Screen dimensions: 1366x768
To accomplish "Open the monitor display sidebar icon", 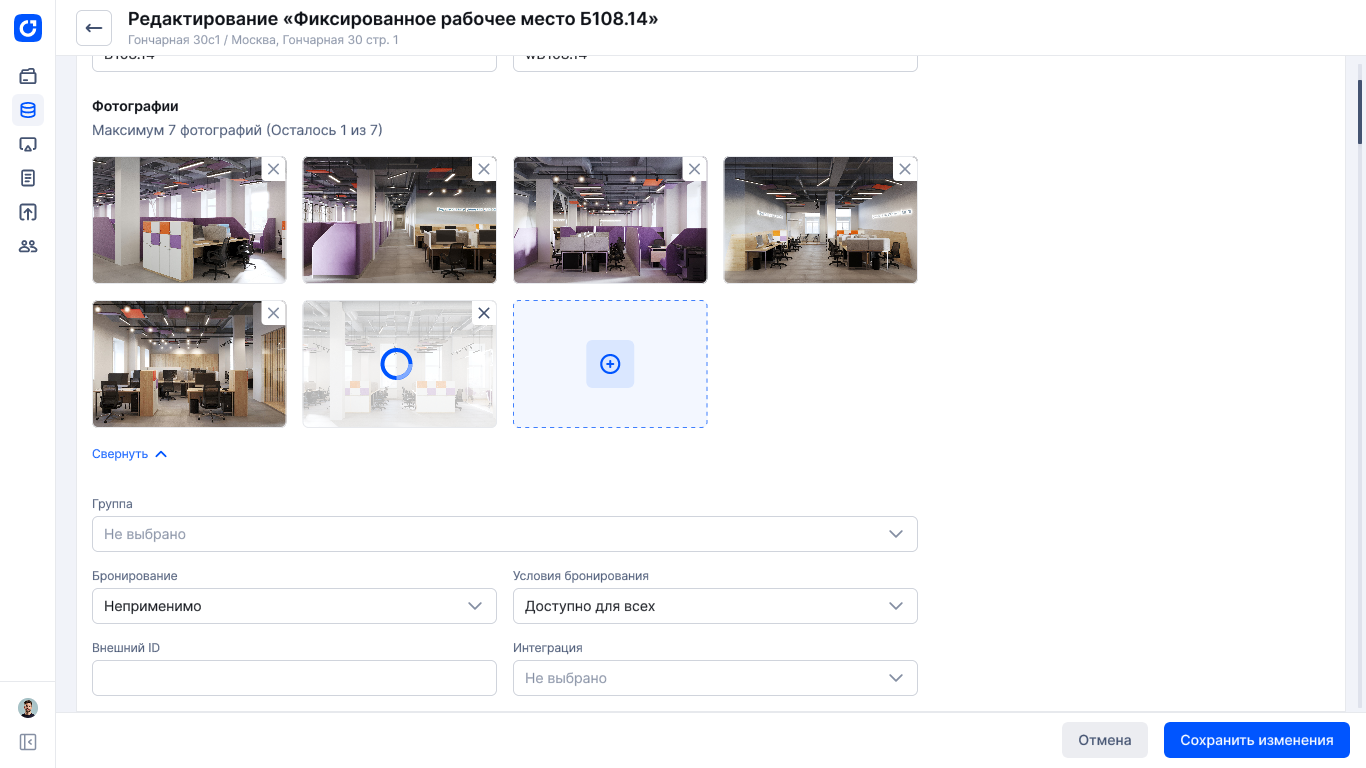I will pyautogui.click(x=28, y=144).
